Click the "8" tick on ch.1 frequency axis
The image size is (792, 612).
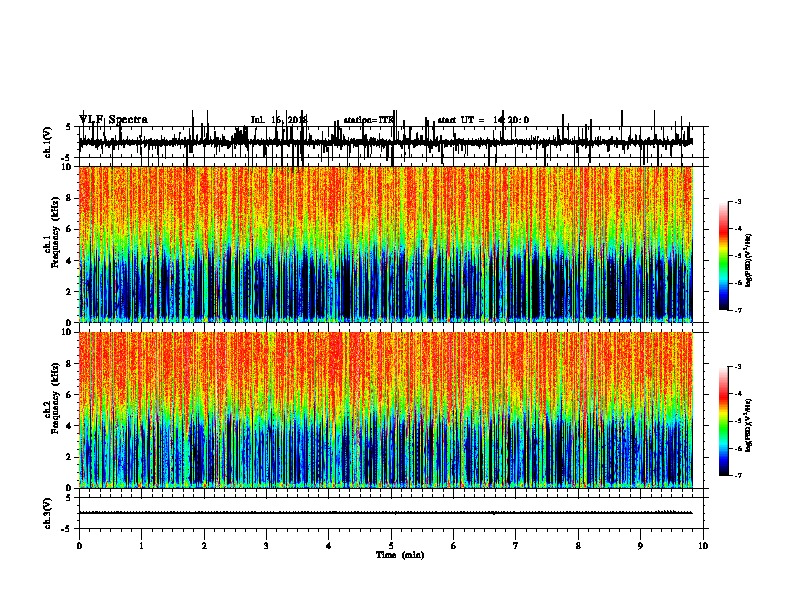[x=70, y=198]
